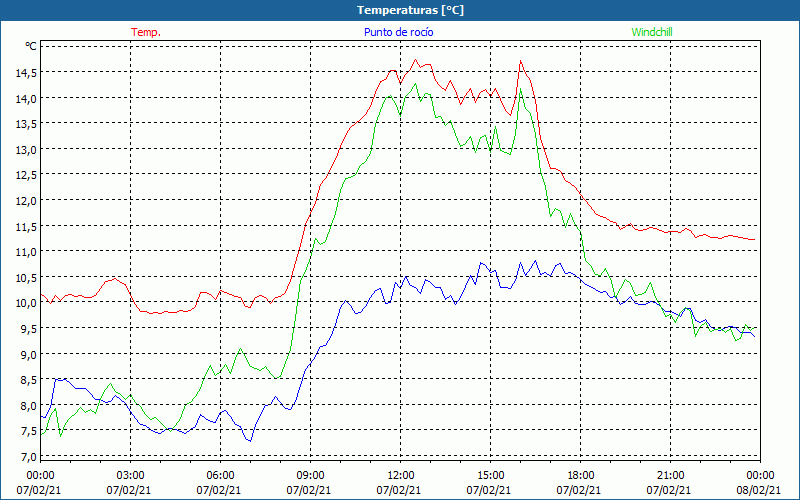Select the blue Punto de rocío legend label
This screenshot has width=800, height=500.
pos(398,32)
